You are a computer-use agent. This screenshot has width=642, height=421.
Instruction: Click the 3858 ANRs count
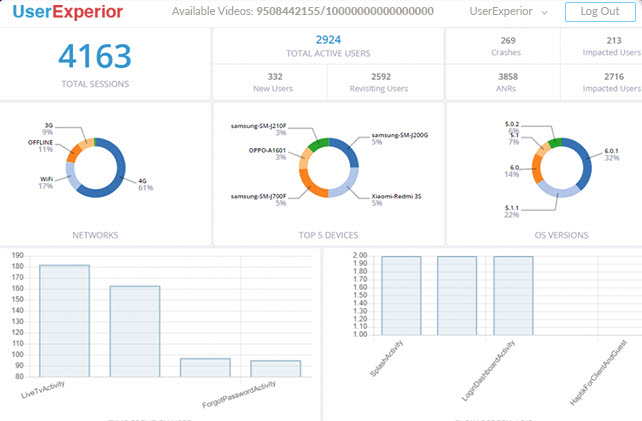[508, 77]
